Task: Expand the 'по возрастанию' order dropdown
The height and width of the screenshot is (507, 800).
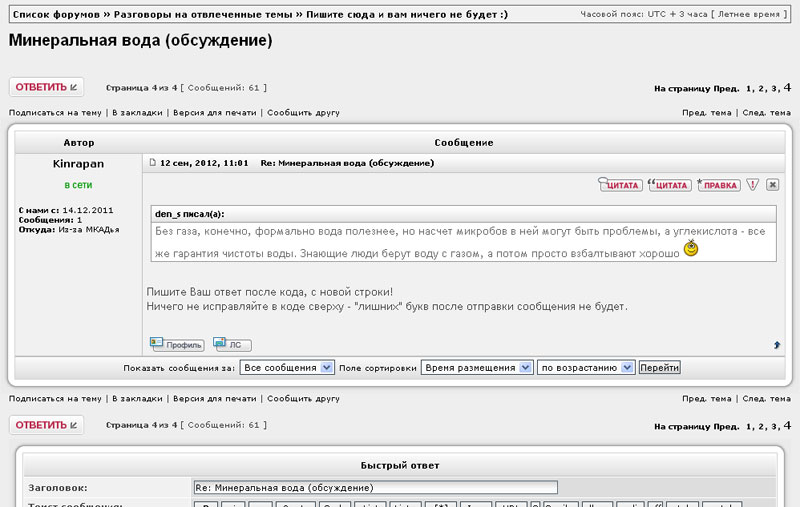Action: coord(585,368)
